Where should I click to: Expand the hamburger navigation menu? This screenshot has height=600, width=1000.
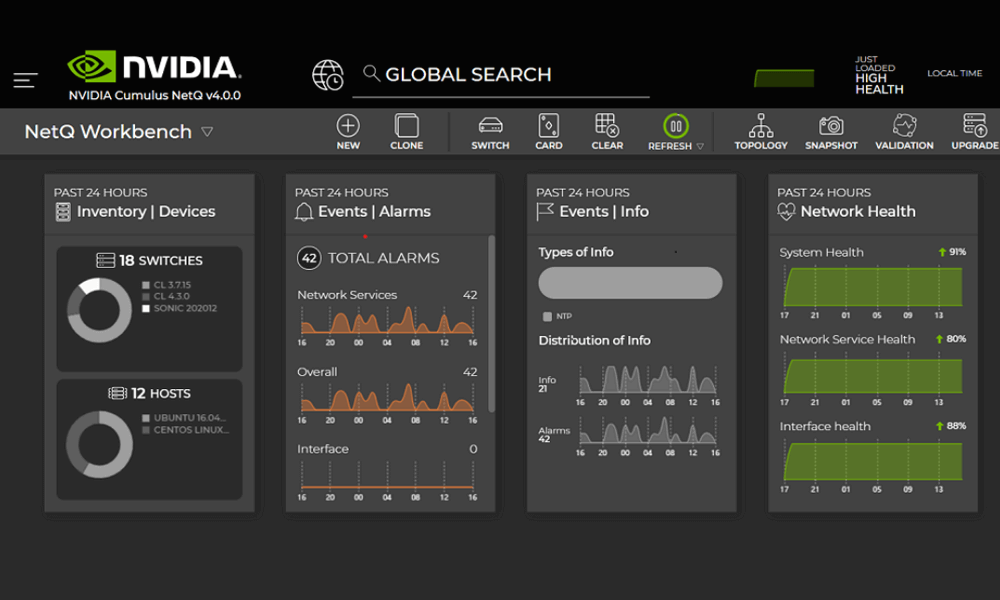click(24, 80)
